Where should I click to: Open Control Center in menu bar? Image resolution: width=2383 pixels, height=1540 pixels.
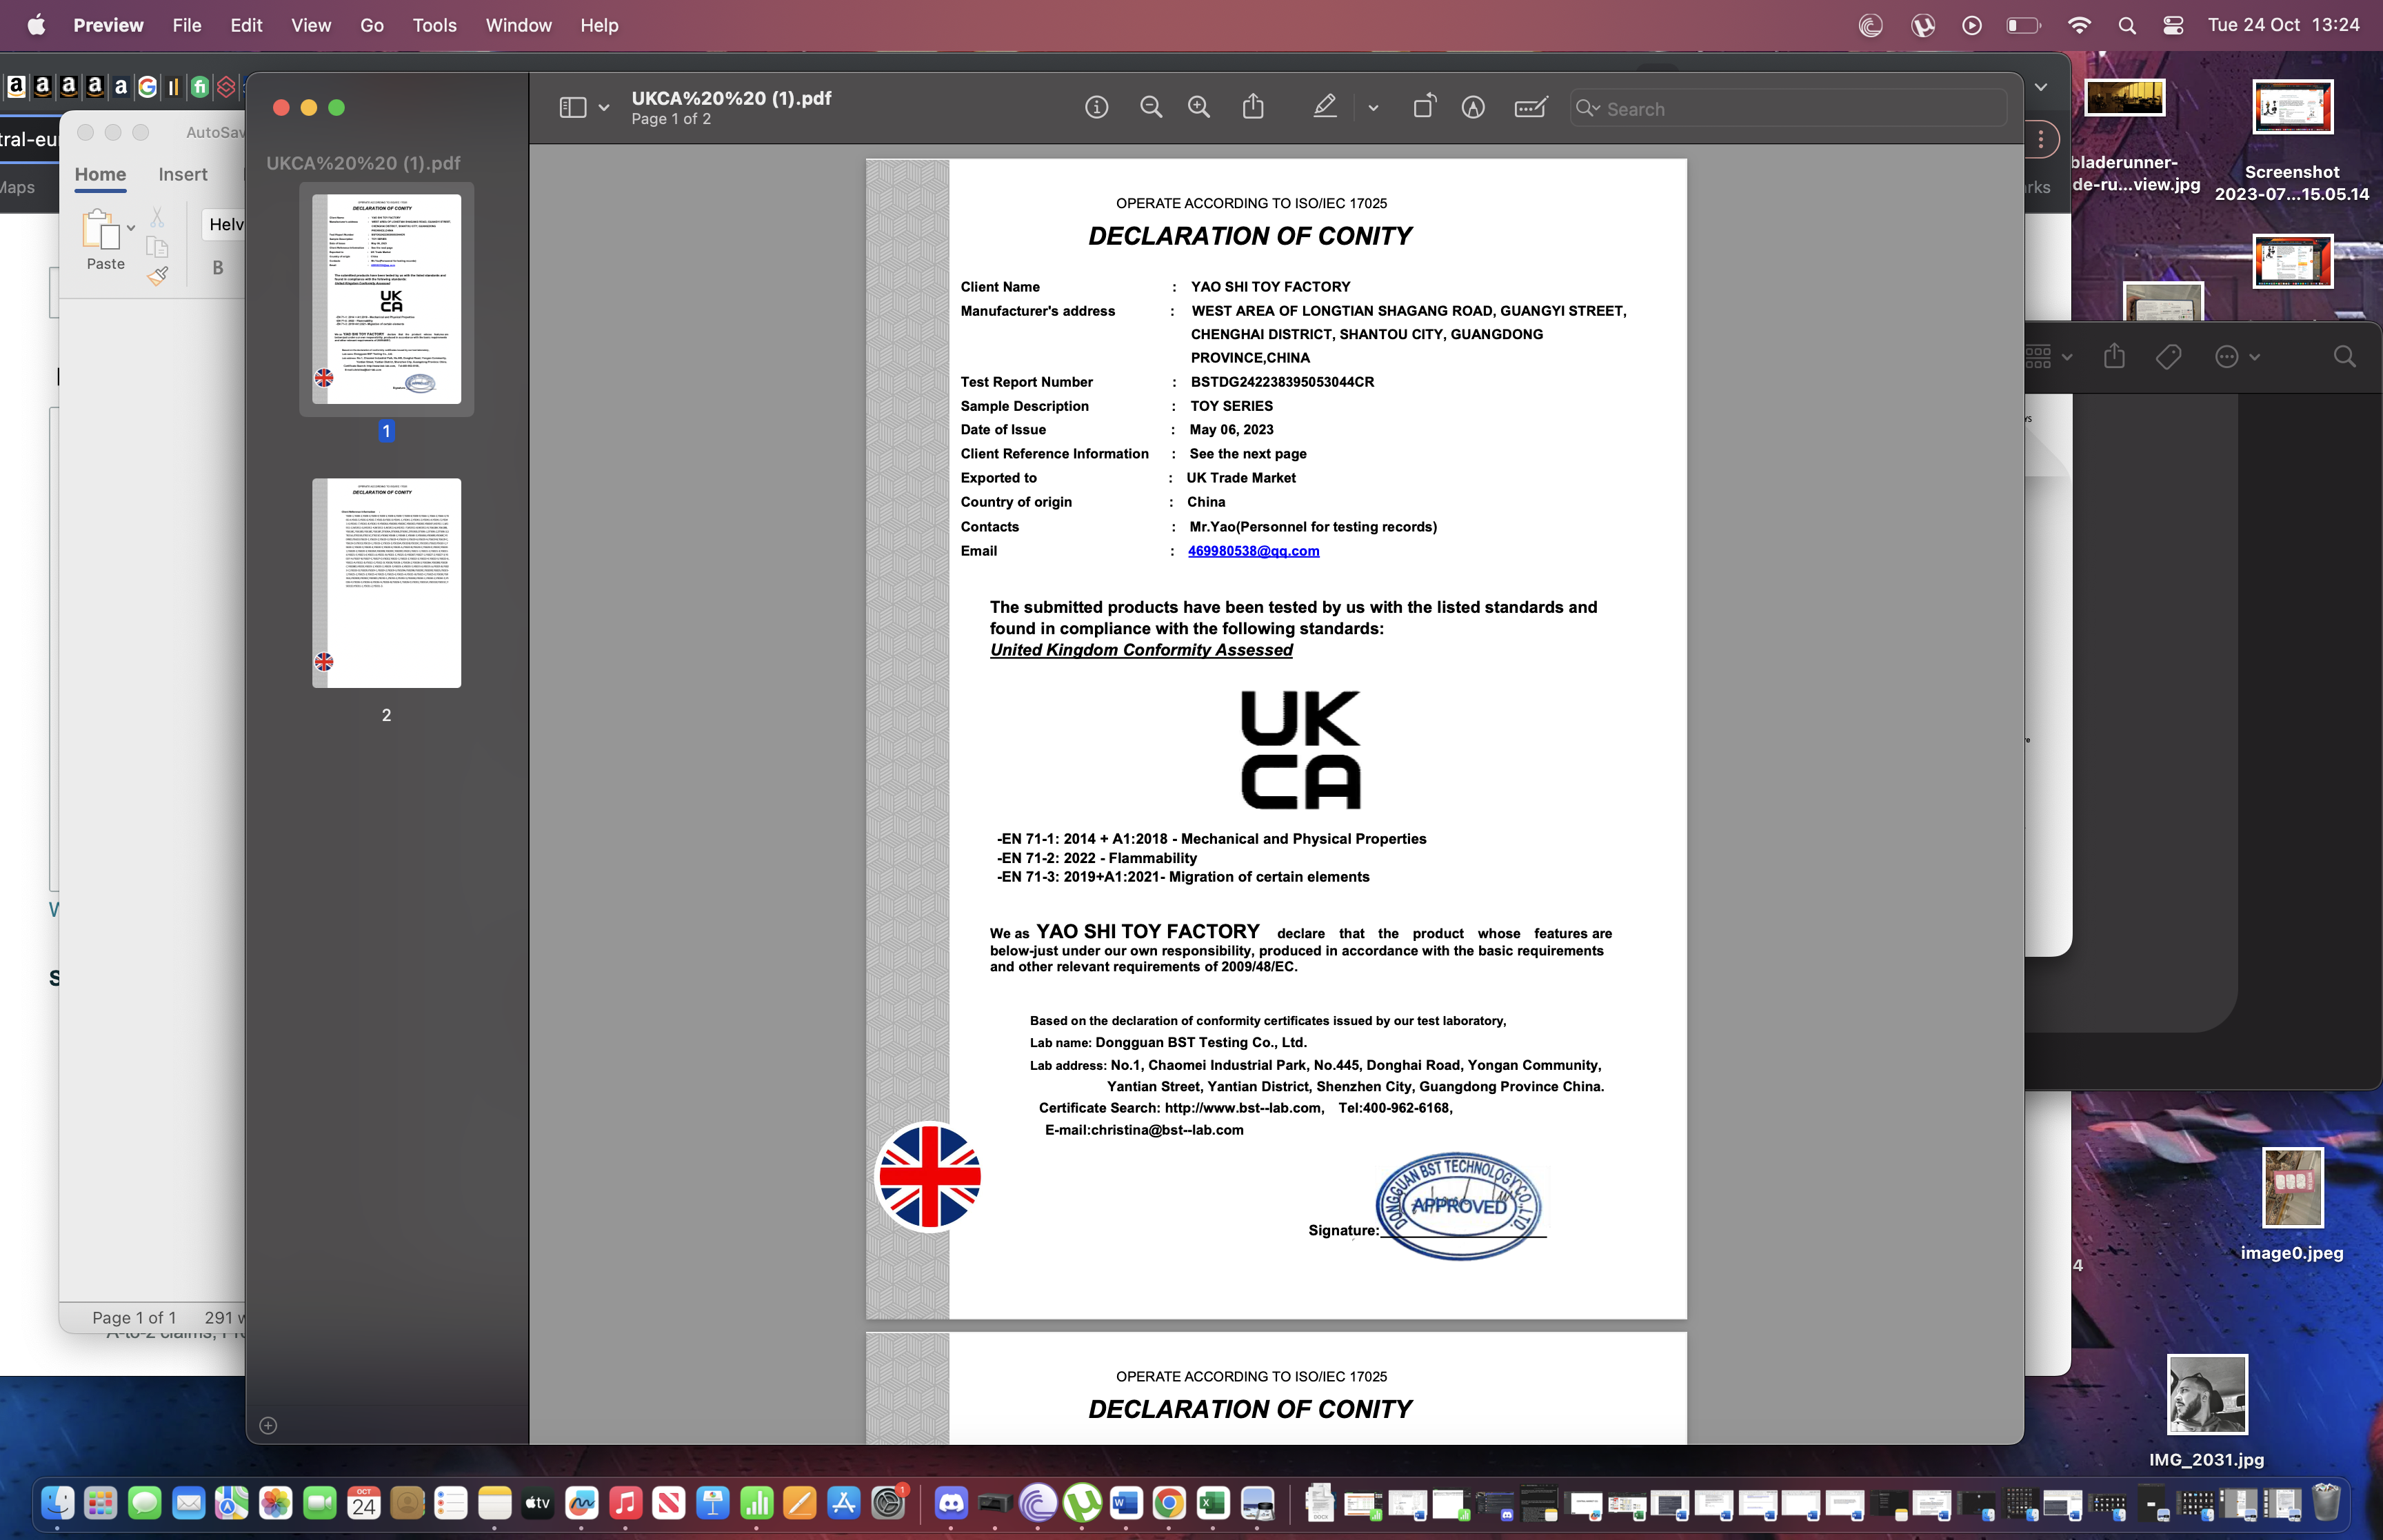tap(2173, 25)
